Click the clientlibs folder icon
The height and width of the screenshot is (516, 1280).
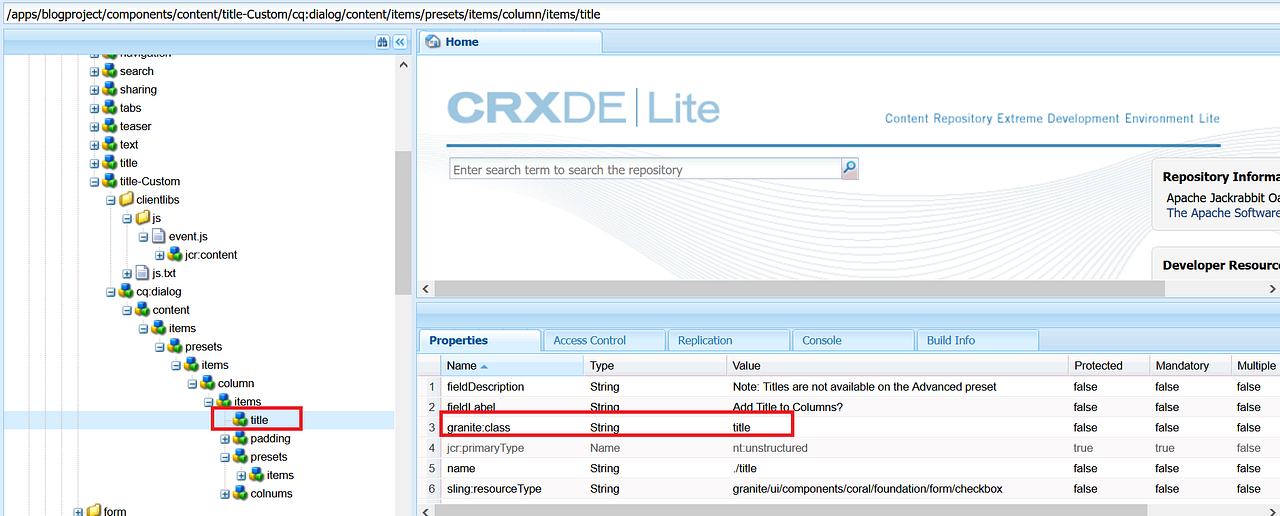tap(126, 199)
